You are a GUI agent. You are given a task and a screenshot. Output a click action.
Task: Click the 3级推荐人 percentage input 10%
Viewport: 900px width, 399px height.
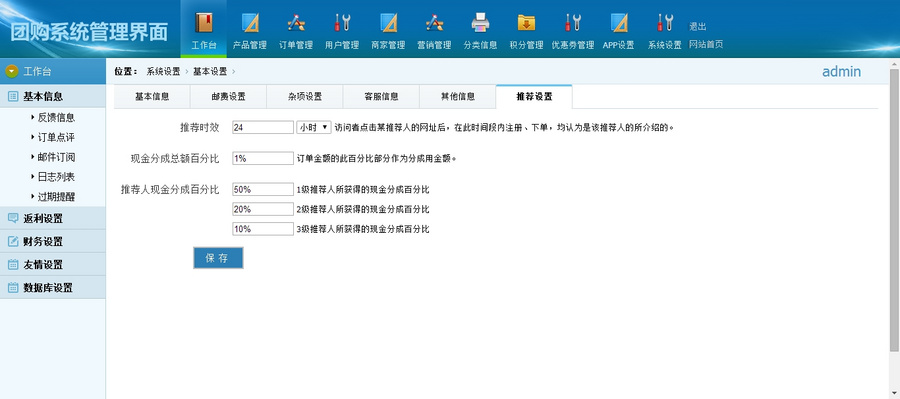point(263,229)
